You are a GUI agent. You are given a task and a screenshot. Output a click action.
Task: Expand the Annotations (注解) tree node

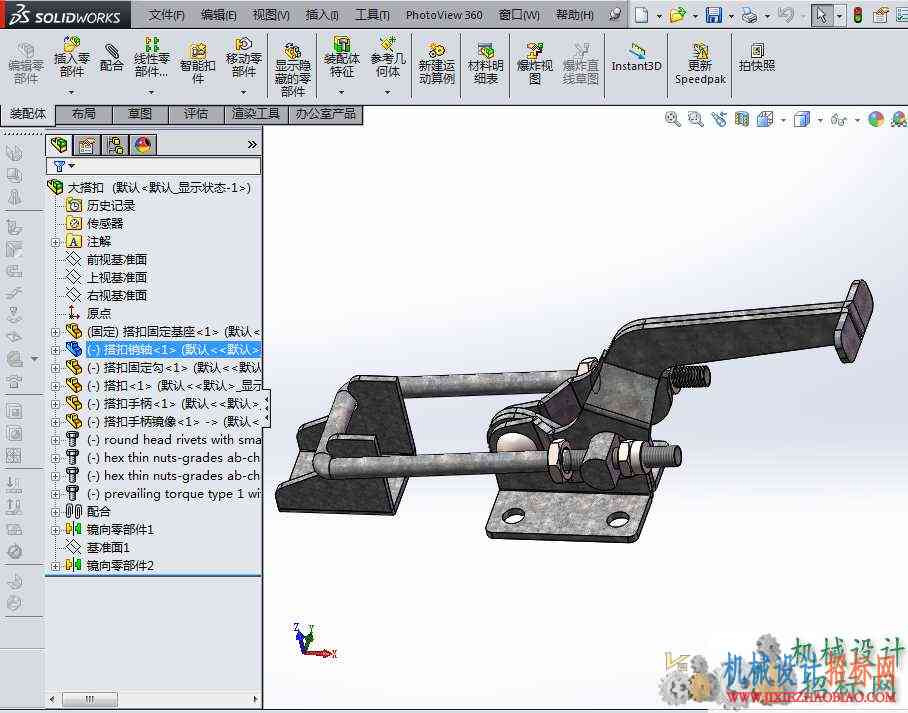[x=56, y=242]
